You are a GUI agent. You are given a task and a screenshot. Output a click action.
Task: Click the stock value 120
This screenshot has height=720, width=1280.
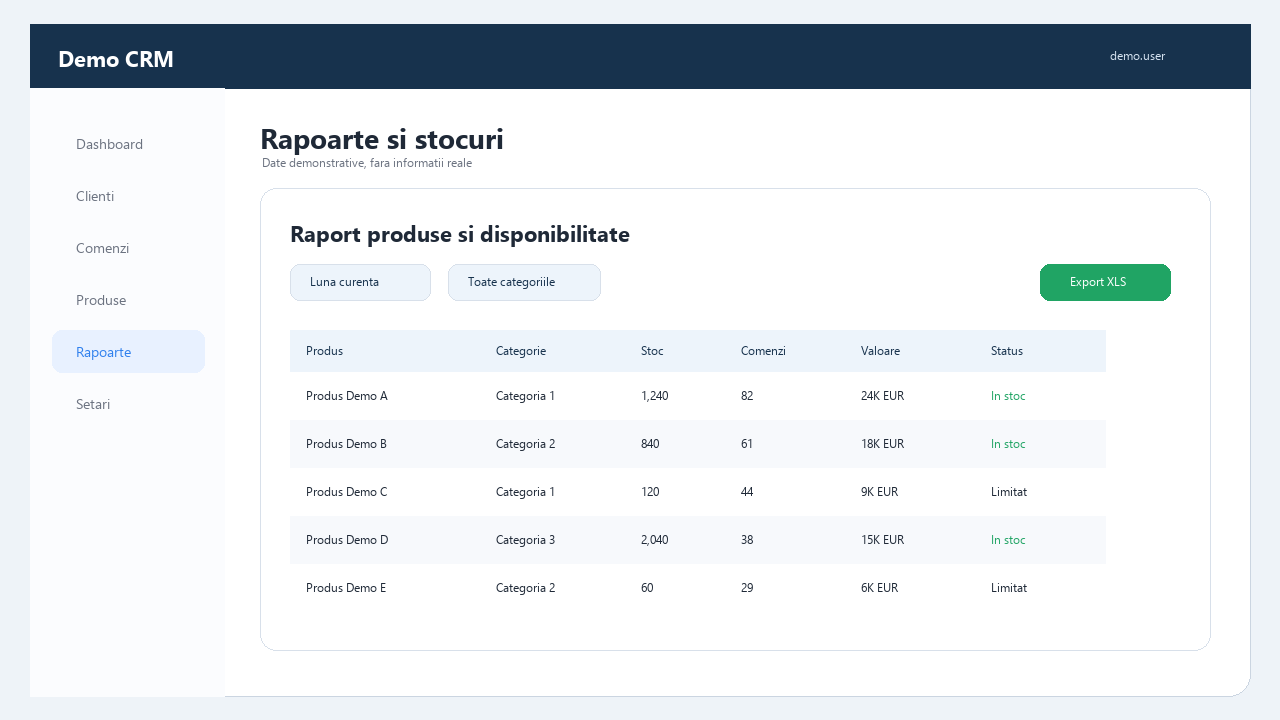(650, 492)
